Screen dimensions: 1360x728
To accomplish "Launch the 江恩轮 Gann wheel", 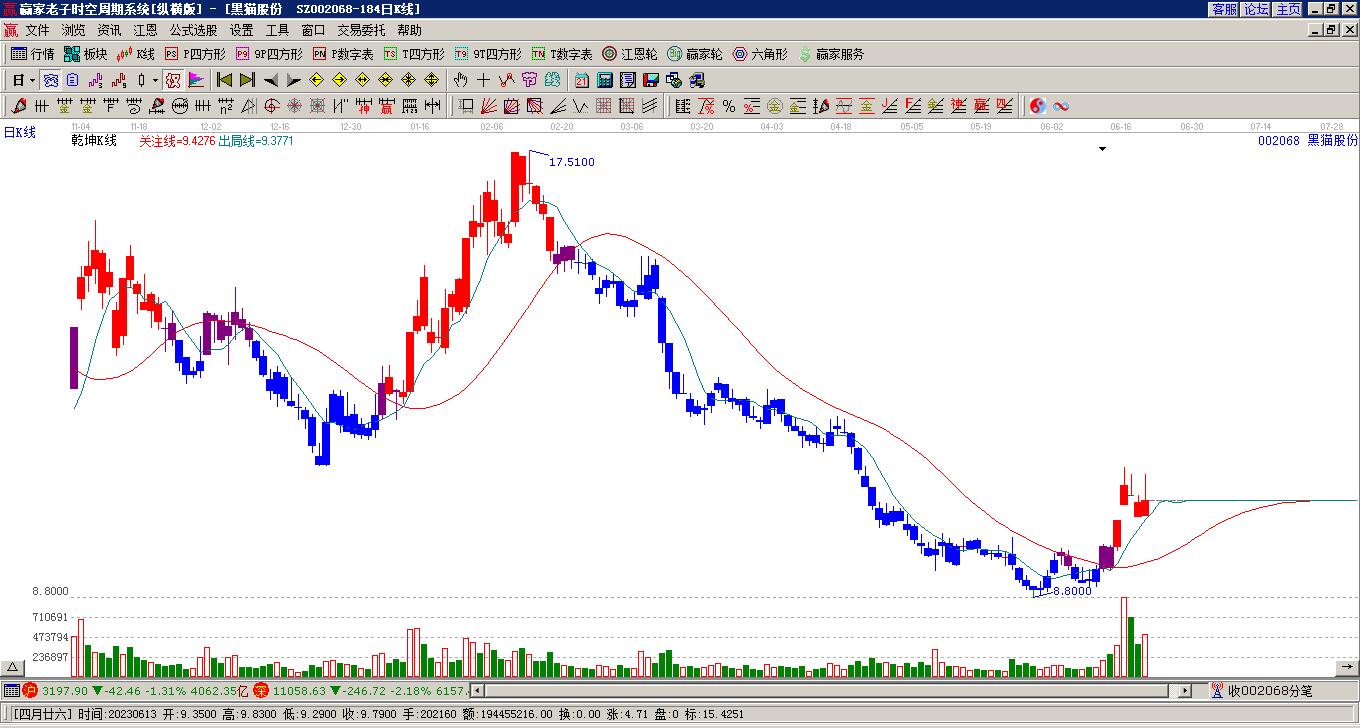I will [x=630, y=54].
